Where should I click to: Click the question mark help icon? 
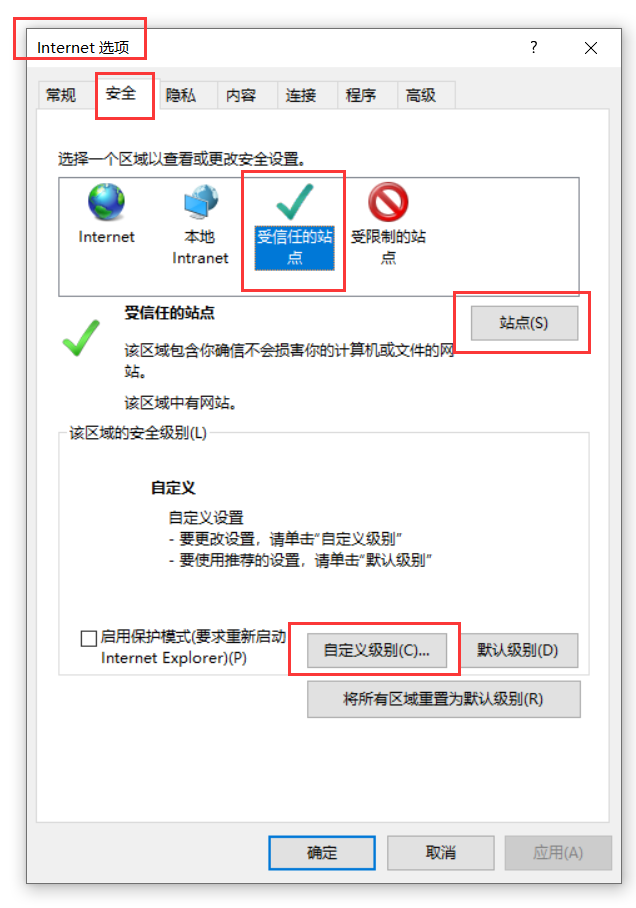(x=534, y=47)
